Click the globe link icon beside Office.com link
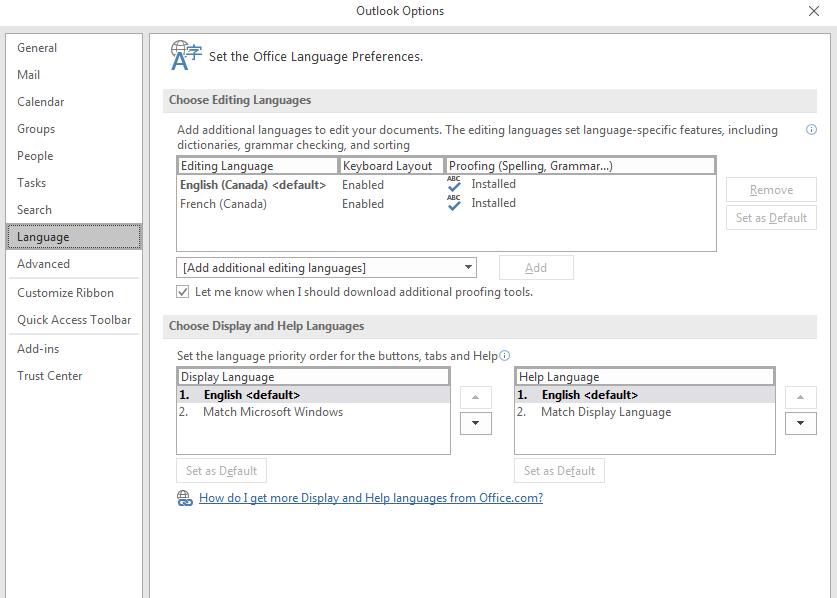This screenshot has height=598, width=837. click(x=185, y=498)
